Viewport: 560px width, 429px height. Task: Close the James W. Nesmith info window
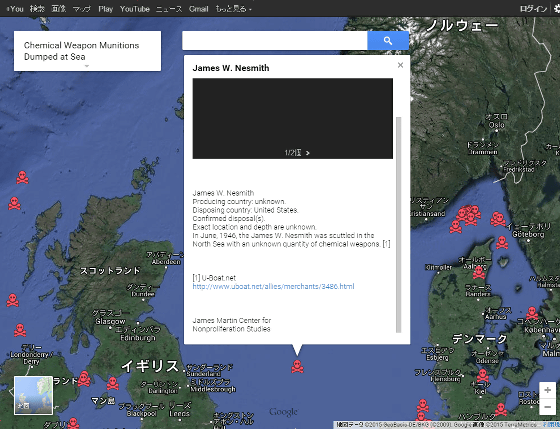pyautogui.click(x=400, y=65)
